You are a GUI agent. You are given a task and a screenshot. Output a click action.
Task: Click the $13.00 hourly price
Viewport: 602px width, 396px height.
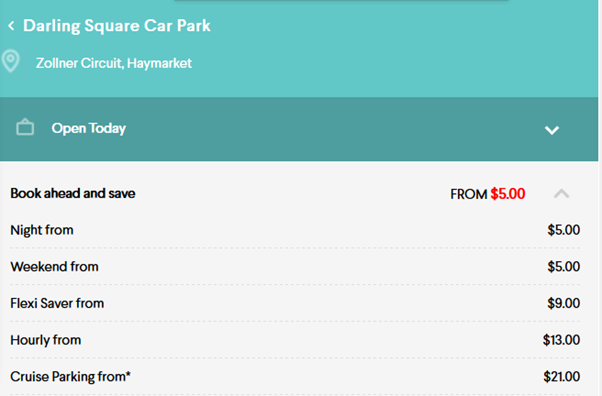pos(561,340)
